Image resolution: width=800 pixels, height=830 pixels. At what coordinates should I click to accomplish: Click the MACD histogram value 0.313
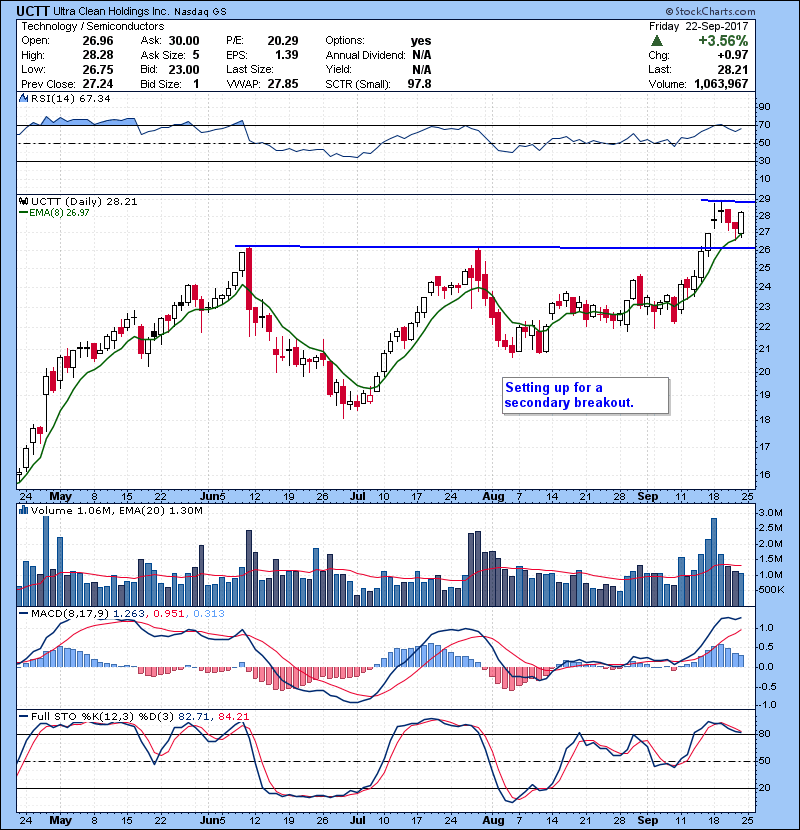pos(209,614)
